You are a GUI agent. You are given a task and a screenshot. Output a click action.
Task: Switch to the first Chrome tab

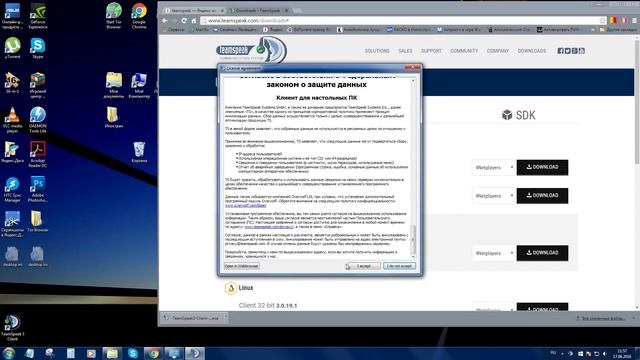[x=193, y=10]
